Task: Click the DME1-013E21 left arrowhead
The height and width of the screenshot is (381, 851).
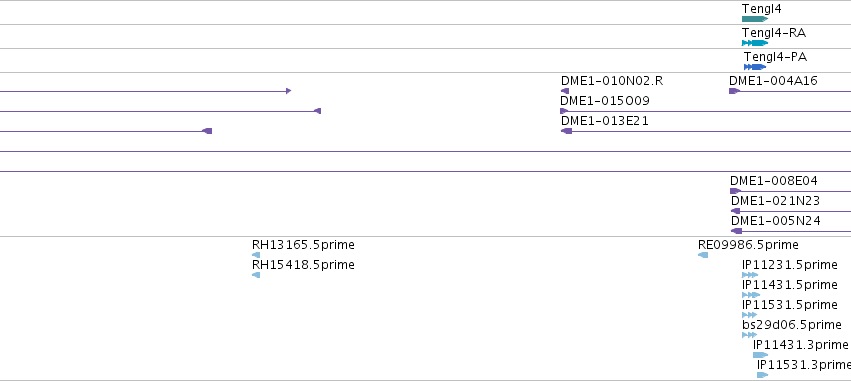Action: (566, 131)
